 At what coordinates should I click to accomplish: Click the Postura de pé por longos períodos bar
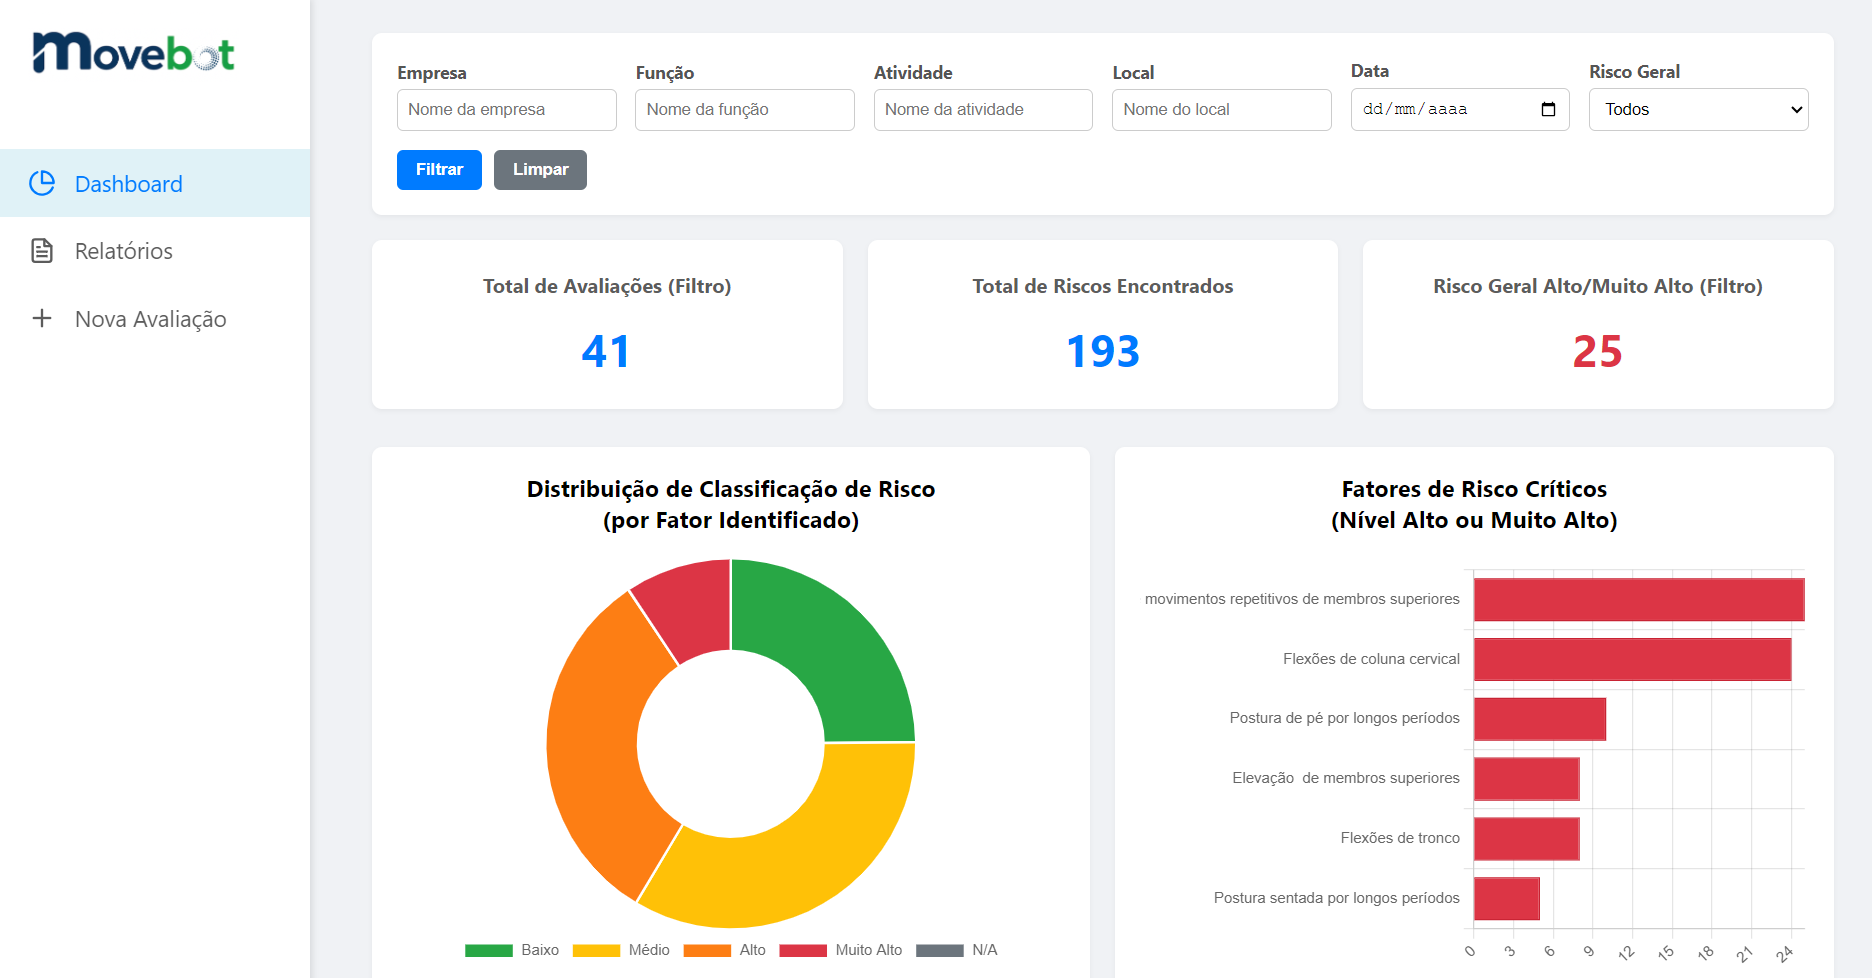(x=1540, y=719)
